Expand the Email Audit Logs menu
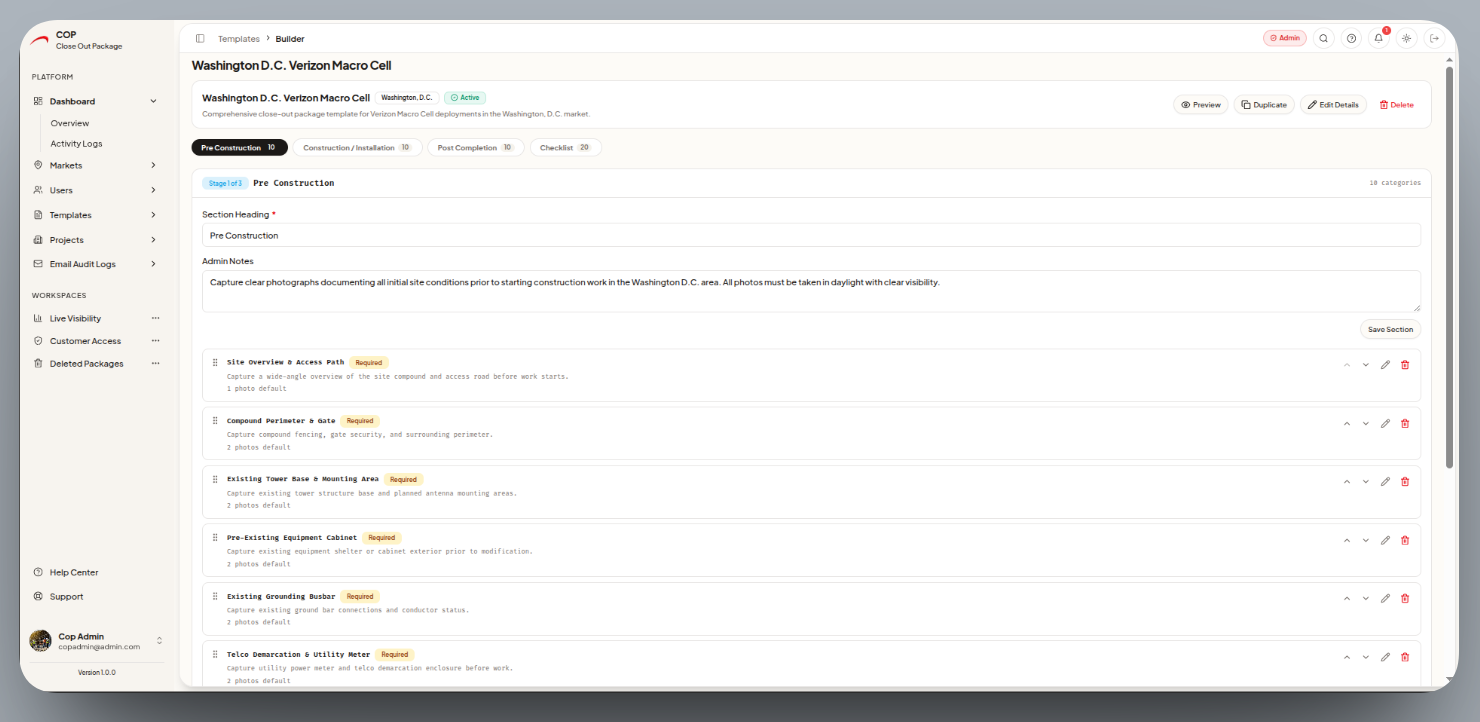 153,264
